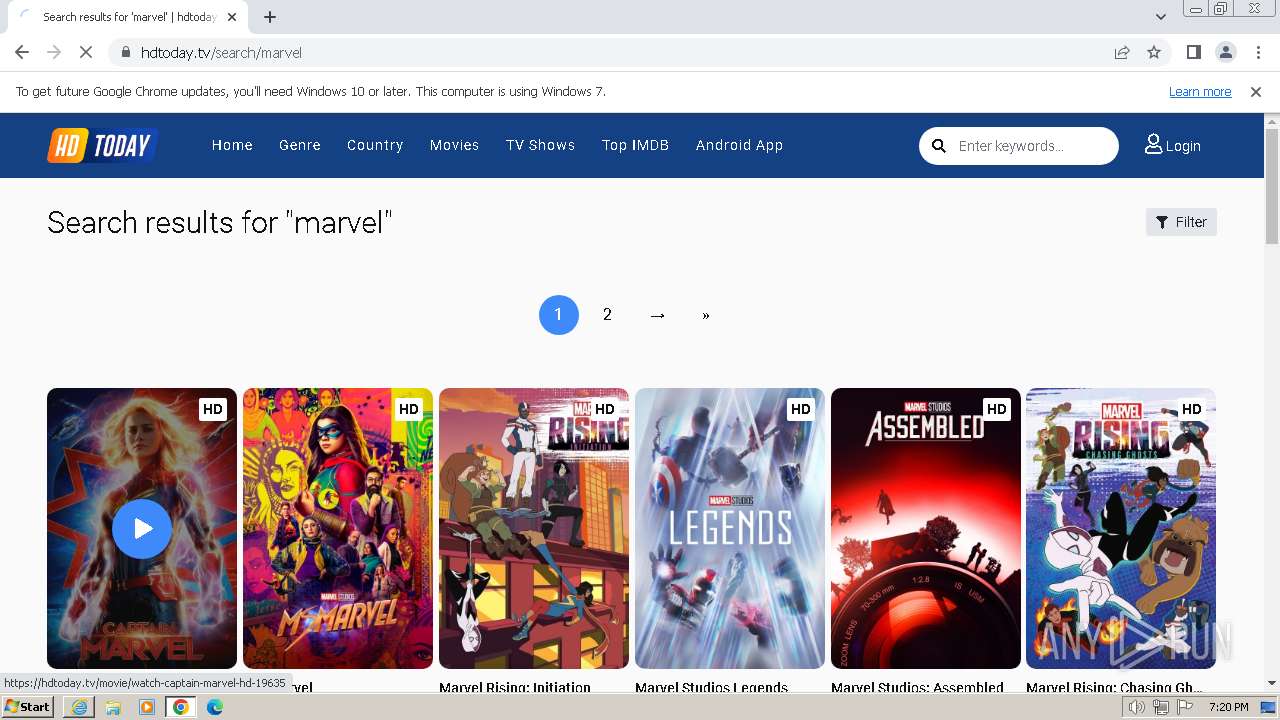Open the Genre menu
The image size is (1280, 720).
click(300, 145)
